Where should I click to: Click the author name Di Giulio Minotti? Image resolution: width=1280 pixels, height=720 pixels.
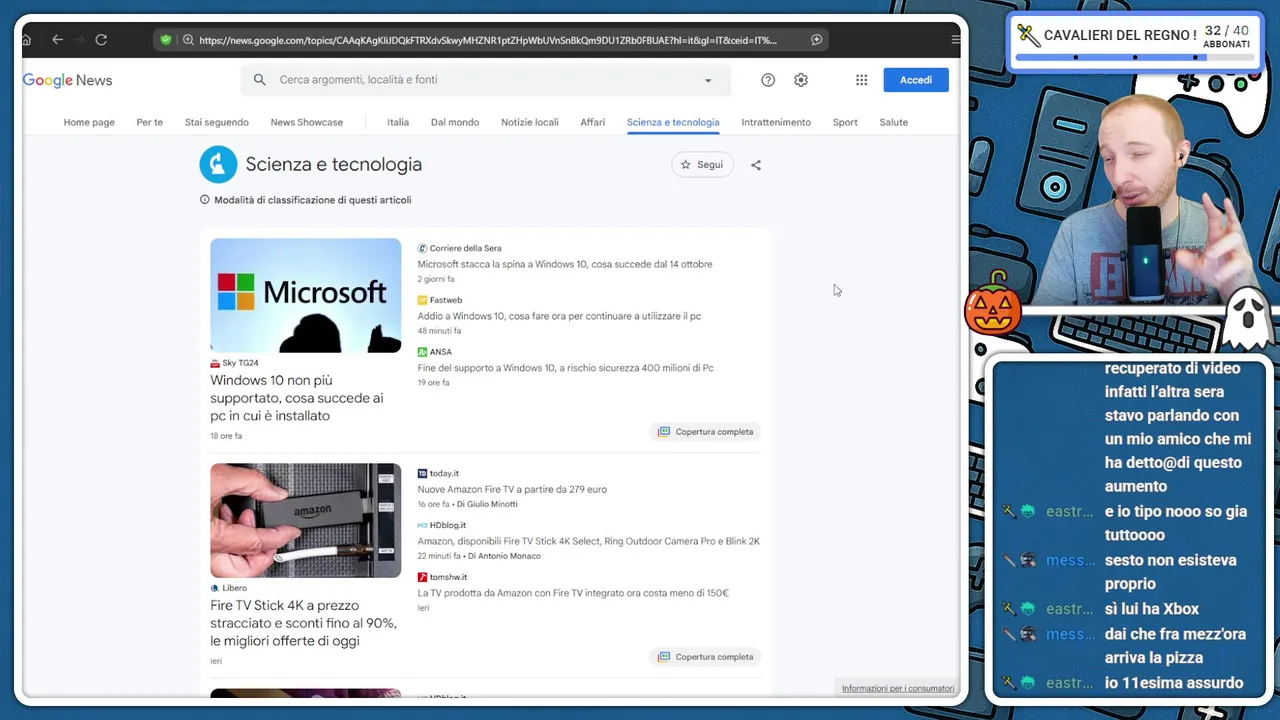click(487, 504)
